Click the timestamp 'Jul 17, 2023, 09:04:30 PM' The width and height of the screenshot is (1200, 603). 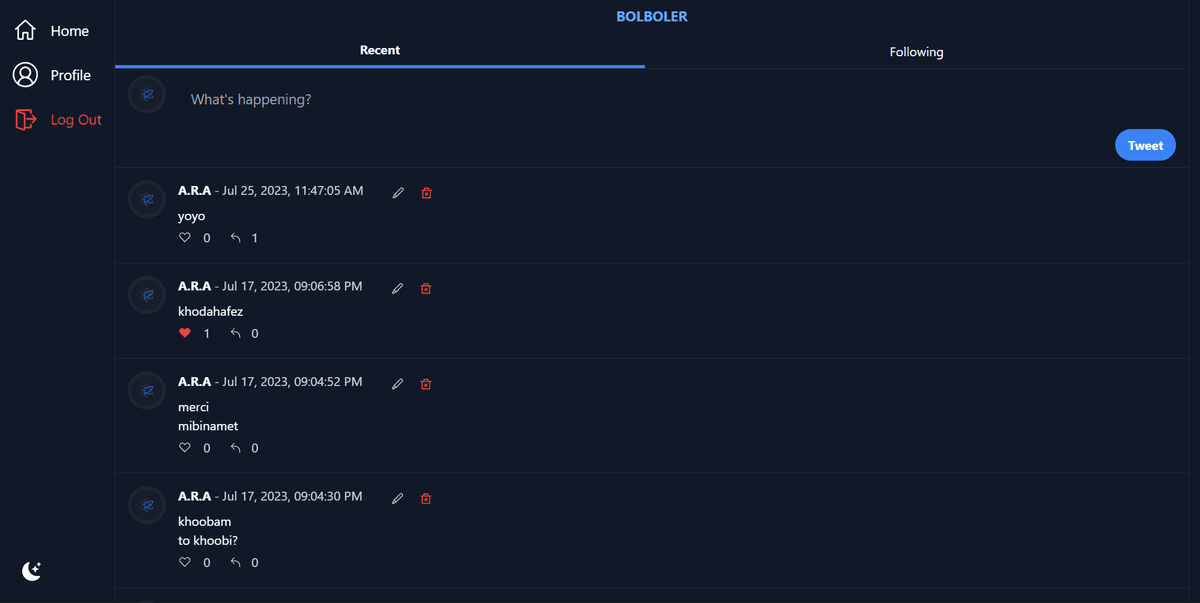coord(292,496)
